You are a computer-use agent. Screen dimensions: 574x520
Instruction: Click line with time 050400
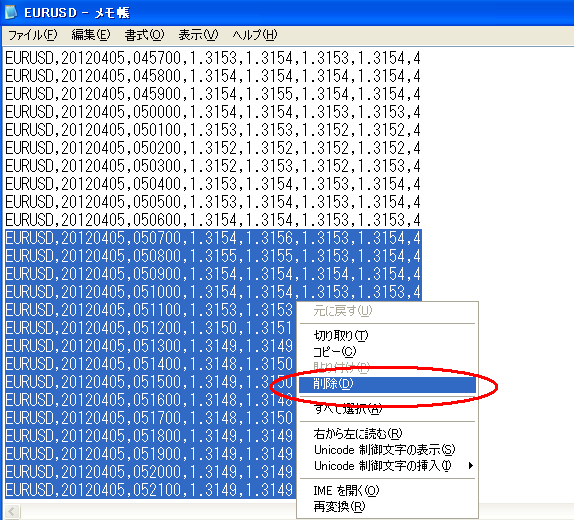coord(213,183)
